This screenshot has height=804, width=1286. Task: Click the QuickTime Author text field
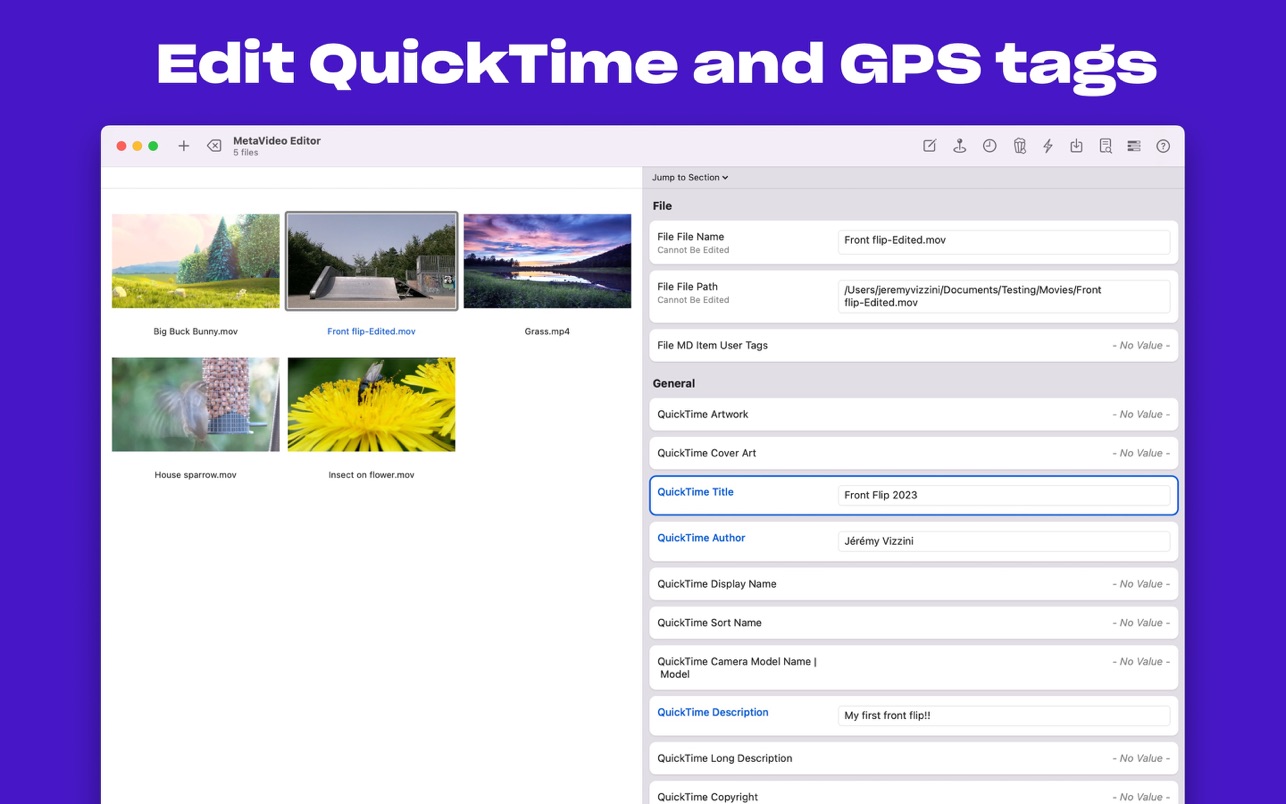pyautogui.click(x=1003, y=541)
